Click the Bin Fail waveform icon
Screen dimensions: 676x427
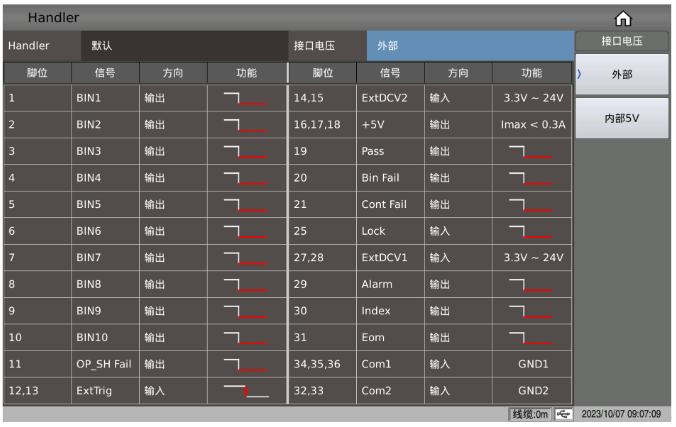[x=531, y=178]
